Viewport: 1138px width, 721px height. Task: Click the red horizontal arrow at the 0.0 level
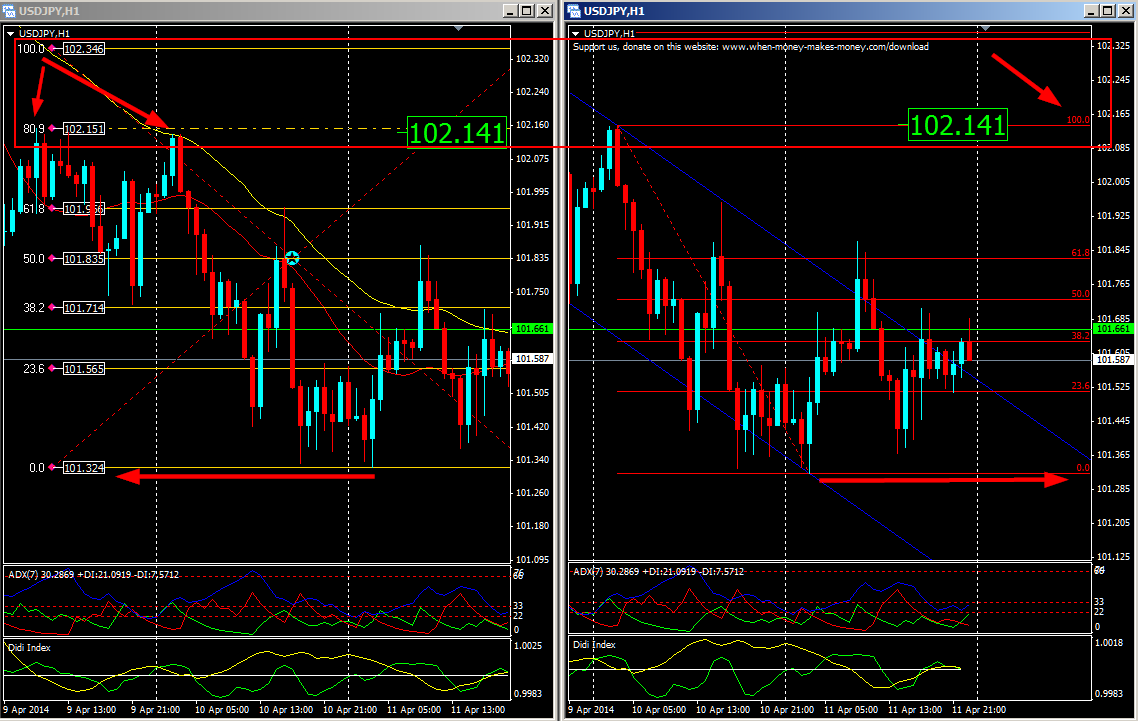click(x=245, y=475)
